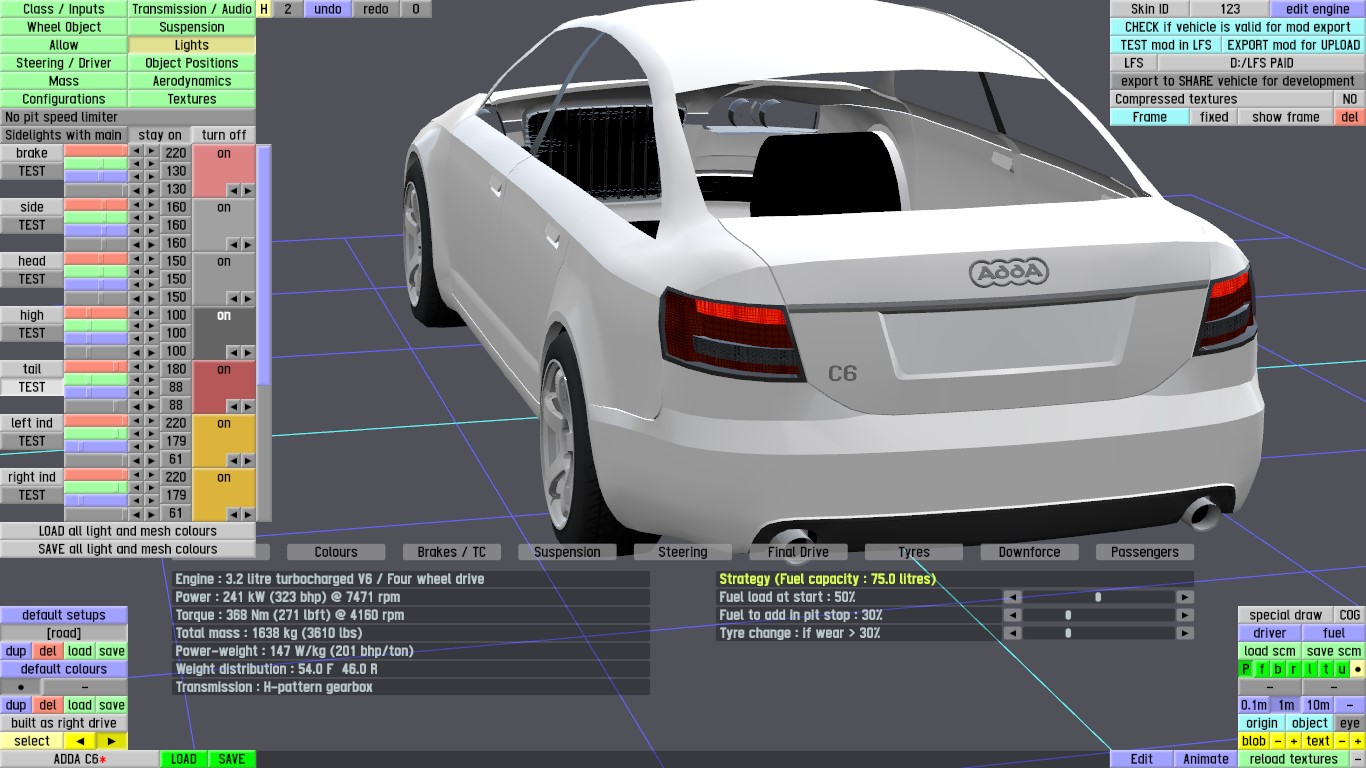Toggle the COG display button
The width and height of the screenshot is (1366, 768).
(x=1349, y=615)
